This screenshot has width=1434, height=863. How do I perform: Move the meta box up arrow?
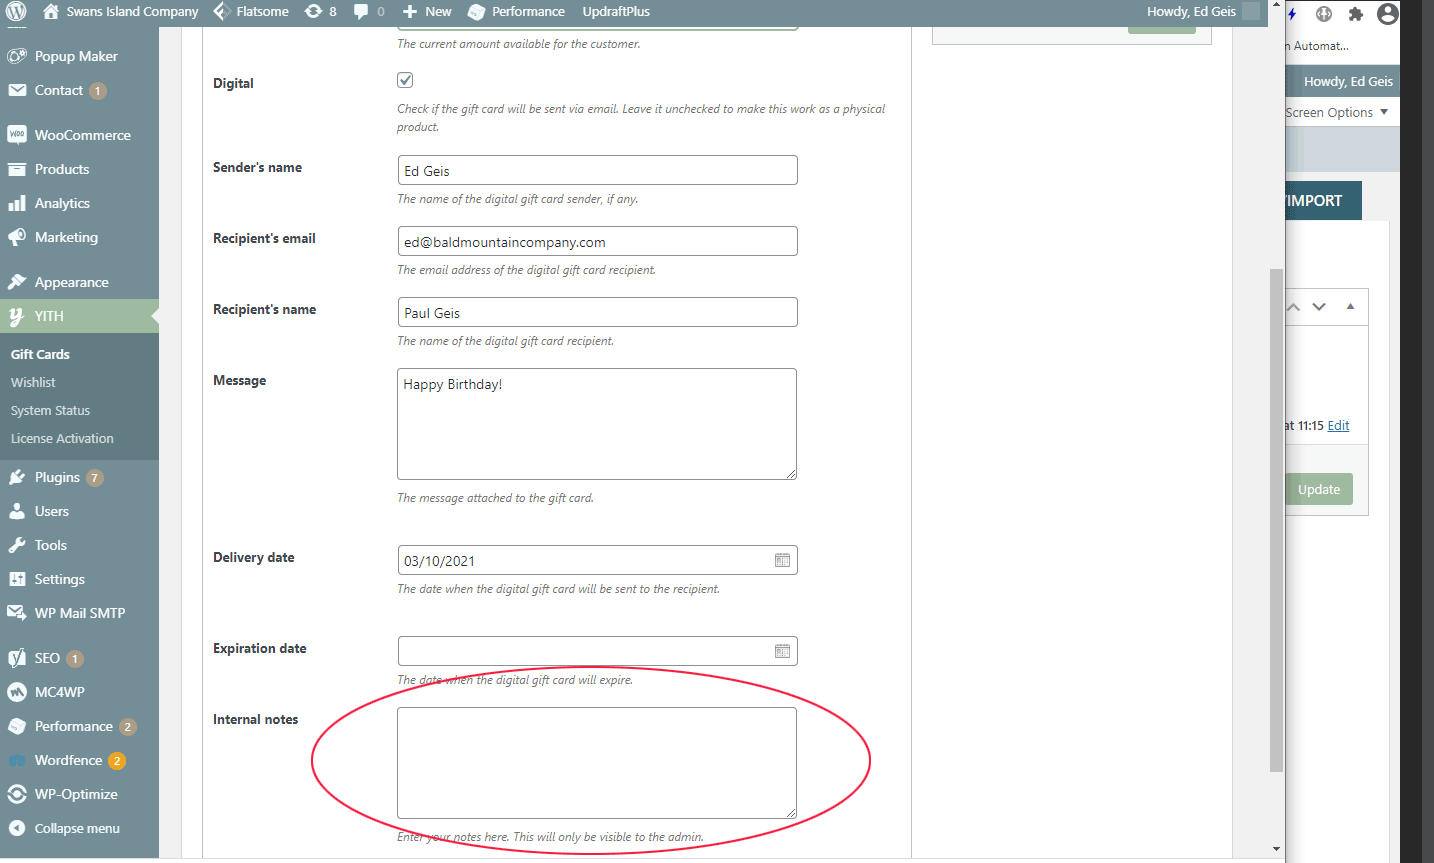tap(1294, 307)
